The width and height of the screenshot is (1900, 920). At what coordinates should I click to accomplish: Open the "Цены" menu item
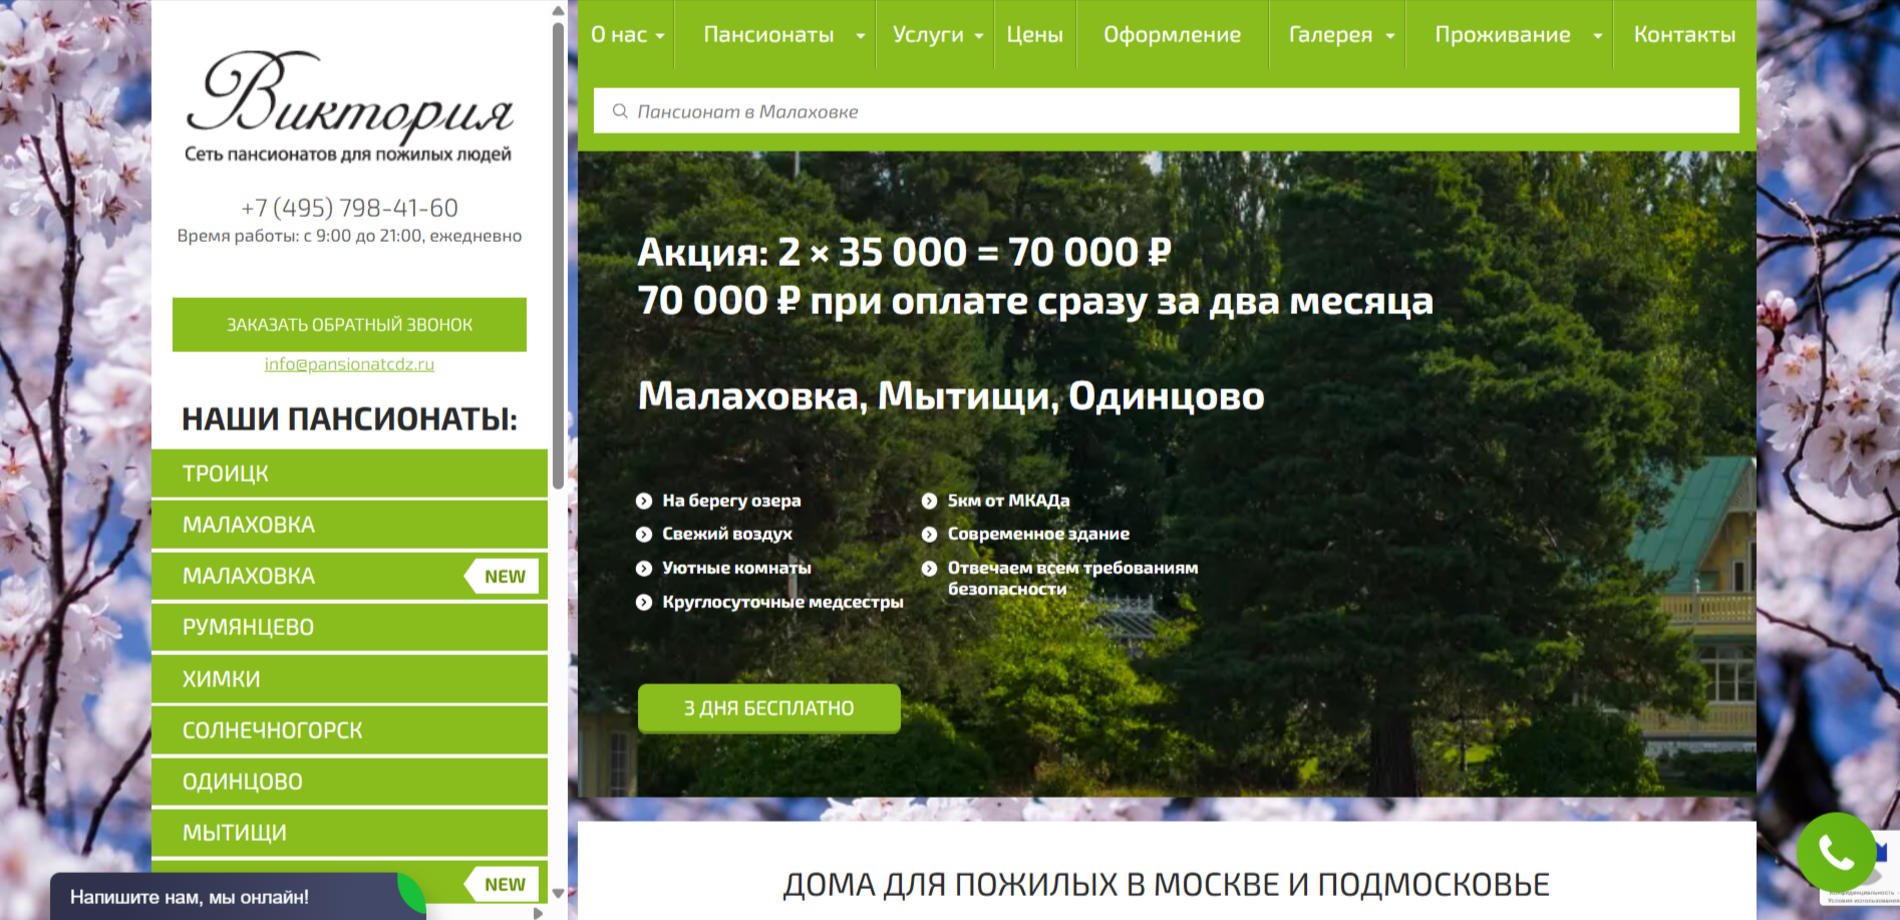[x=1034, y=35]
